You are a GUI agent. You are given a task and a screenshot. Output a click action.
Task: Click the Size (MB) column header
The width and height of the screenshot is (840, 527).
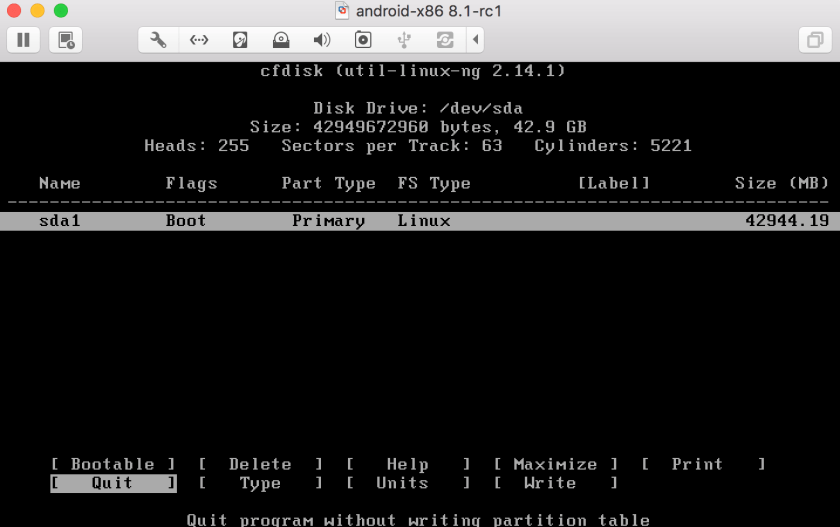click(782, 183)
